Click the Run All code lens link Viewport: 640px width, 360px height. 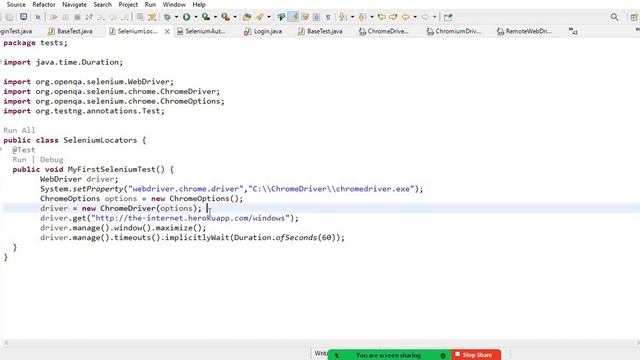19,130
